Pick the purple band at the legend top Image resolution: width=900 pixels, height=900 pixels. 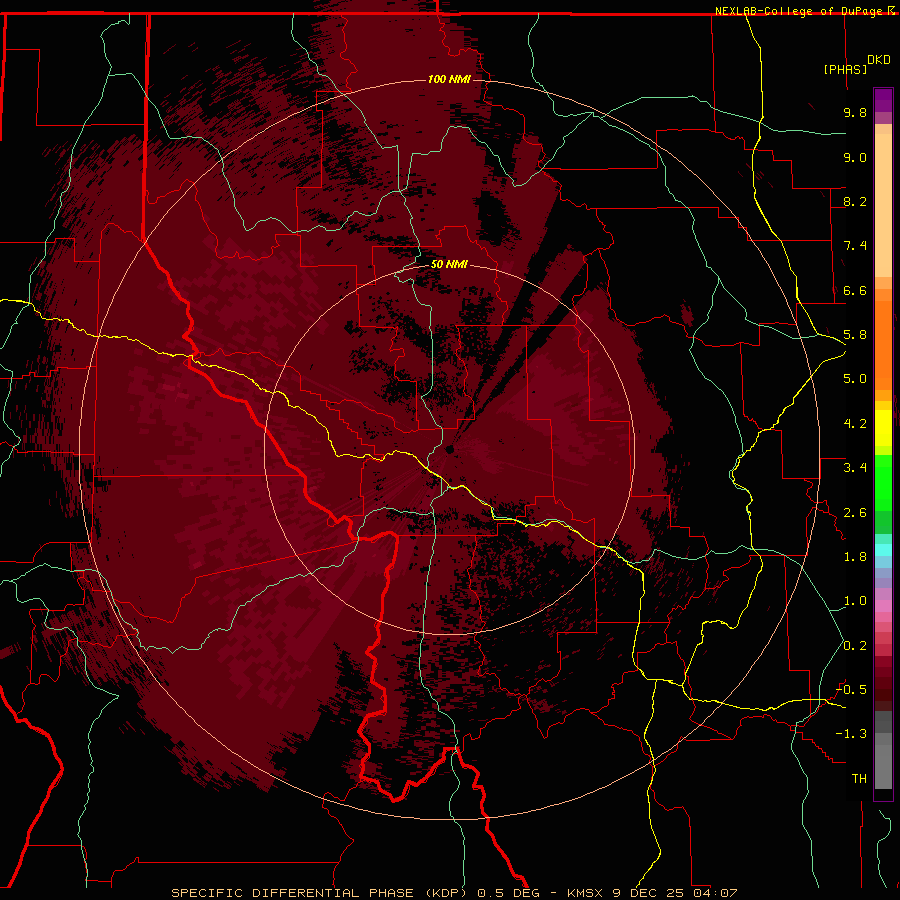pyautogui.click(x=883, y=100)
